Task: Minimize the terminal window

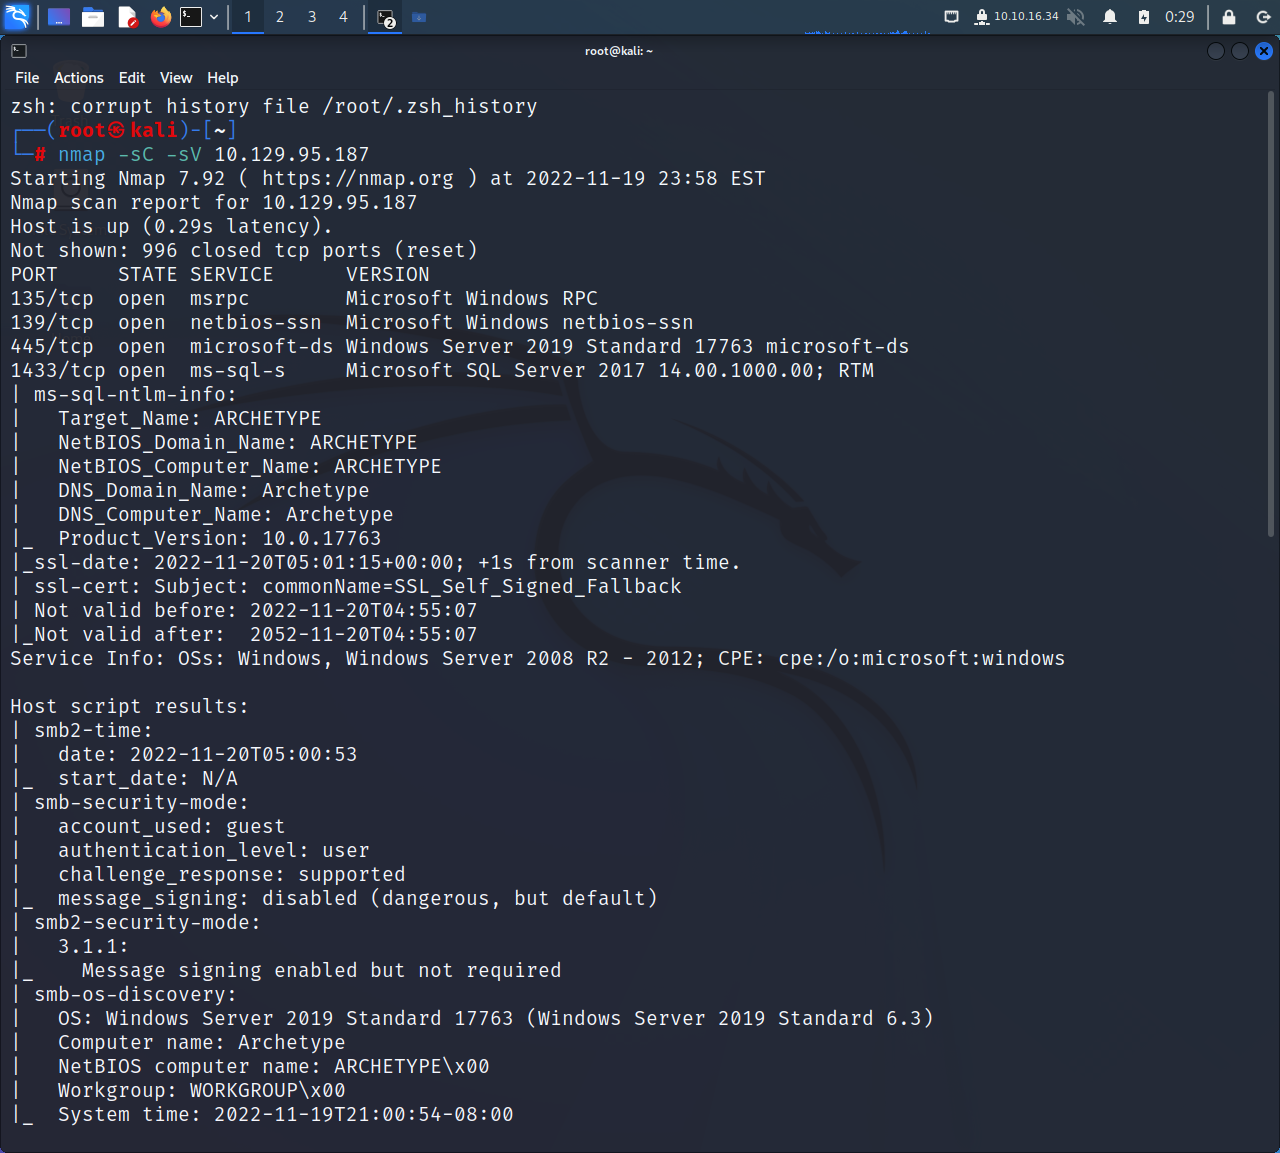Action: click(x=1216, y=51)
